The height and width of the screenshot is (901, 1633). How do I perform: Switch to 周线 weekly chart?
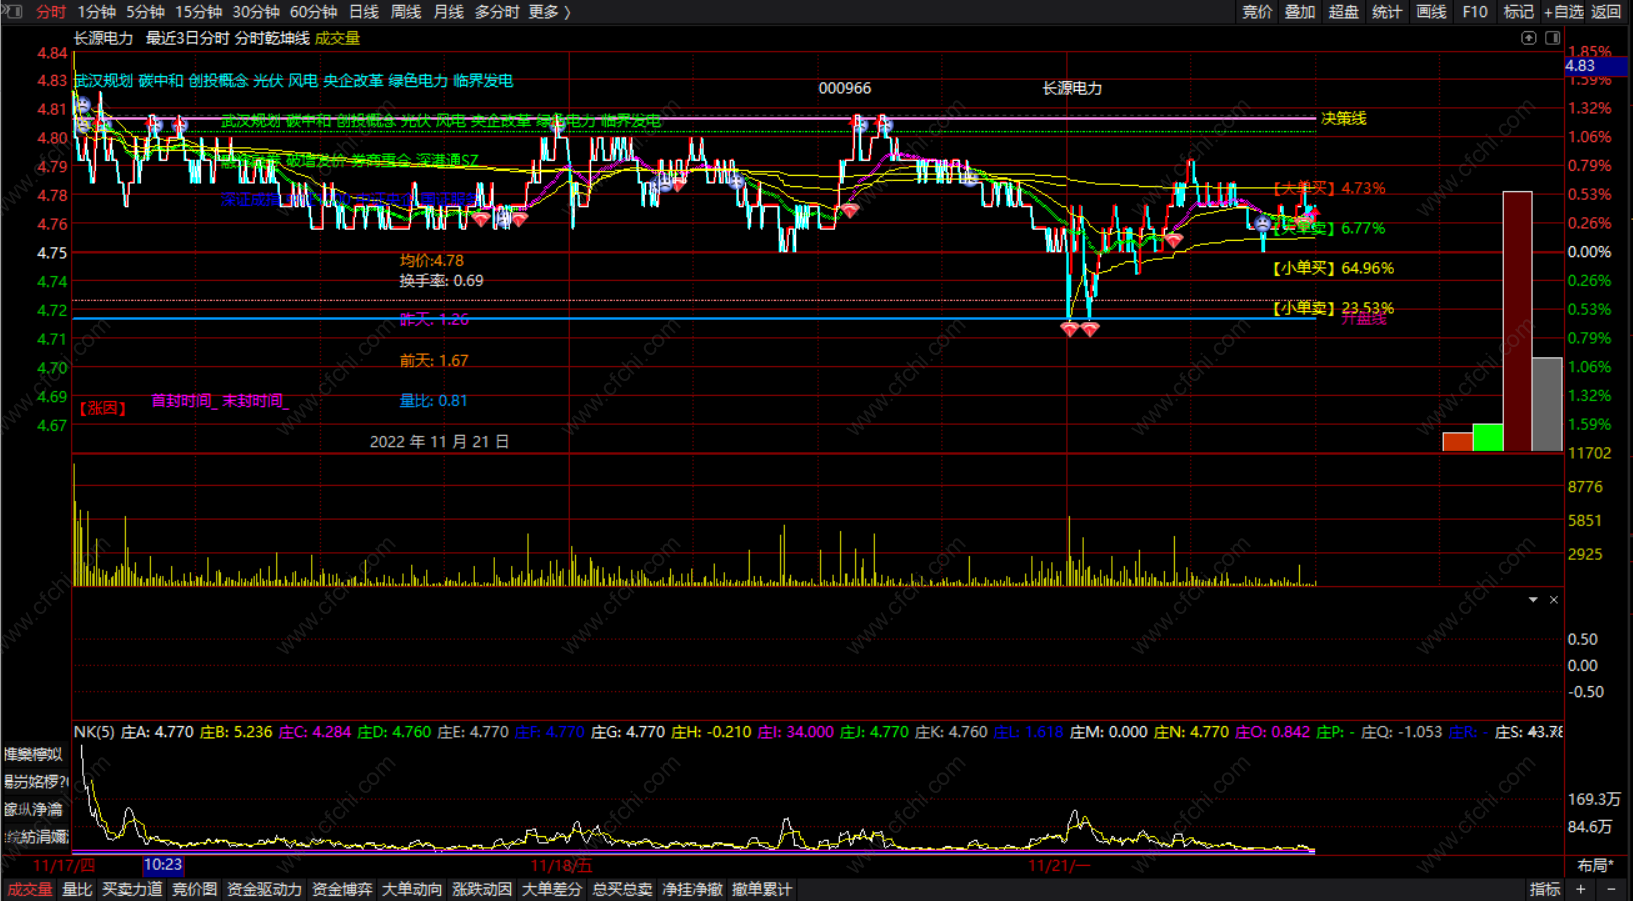pos(406,12)
